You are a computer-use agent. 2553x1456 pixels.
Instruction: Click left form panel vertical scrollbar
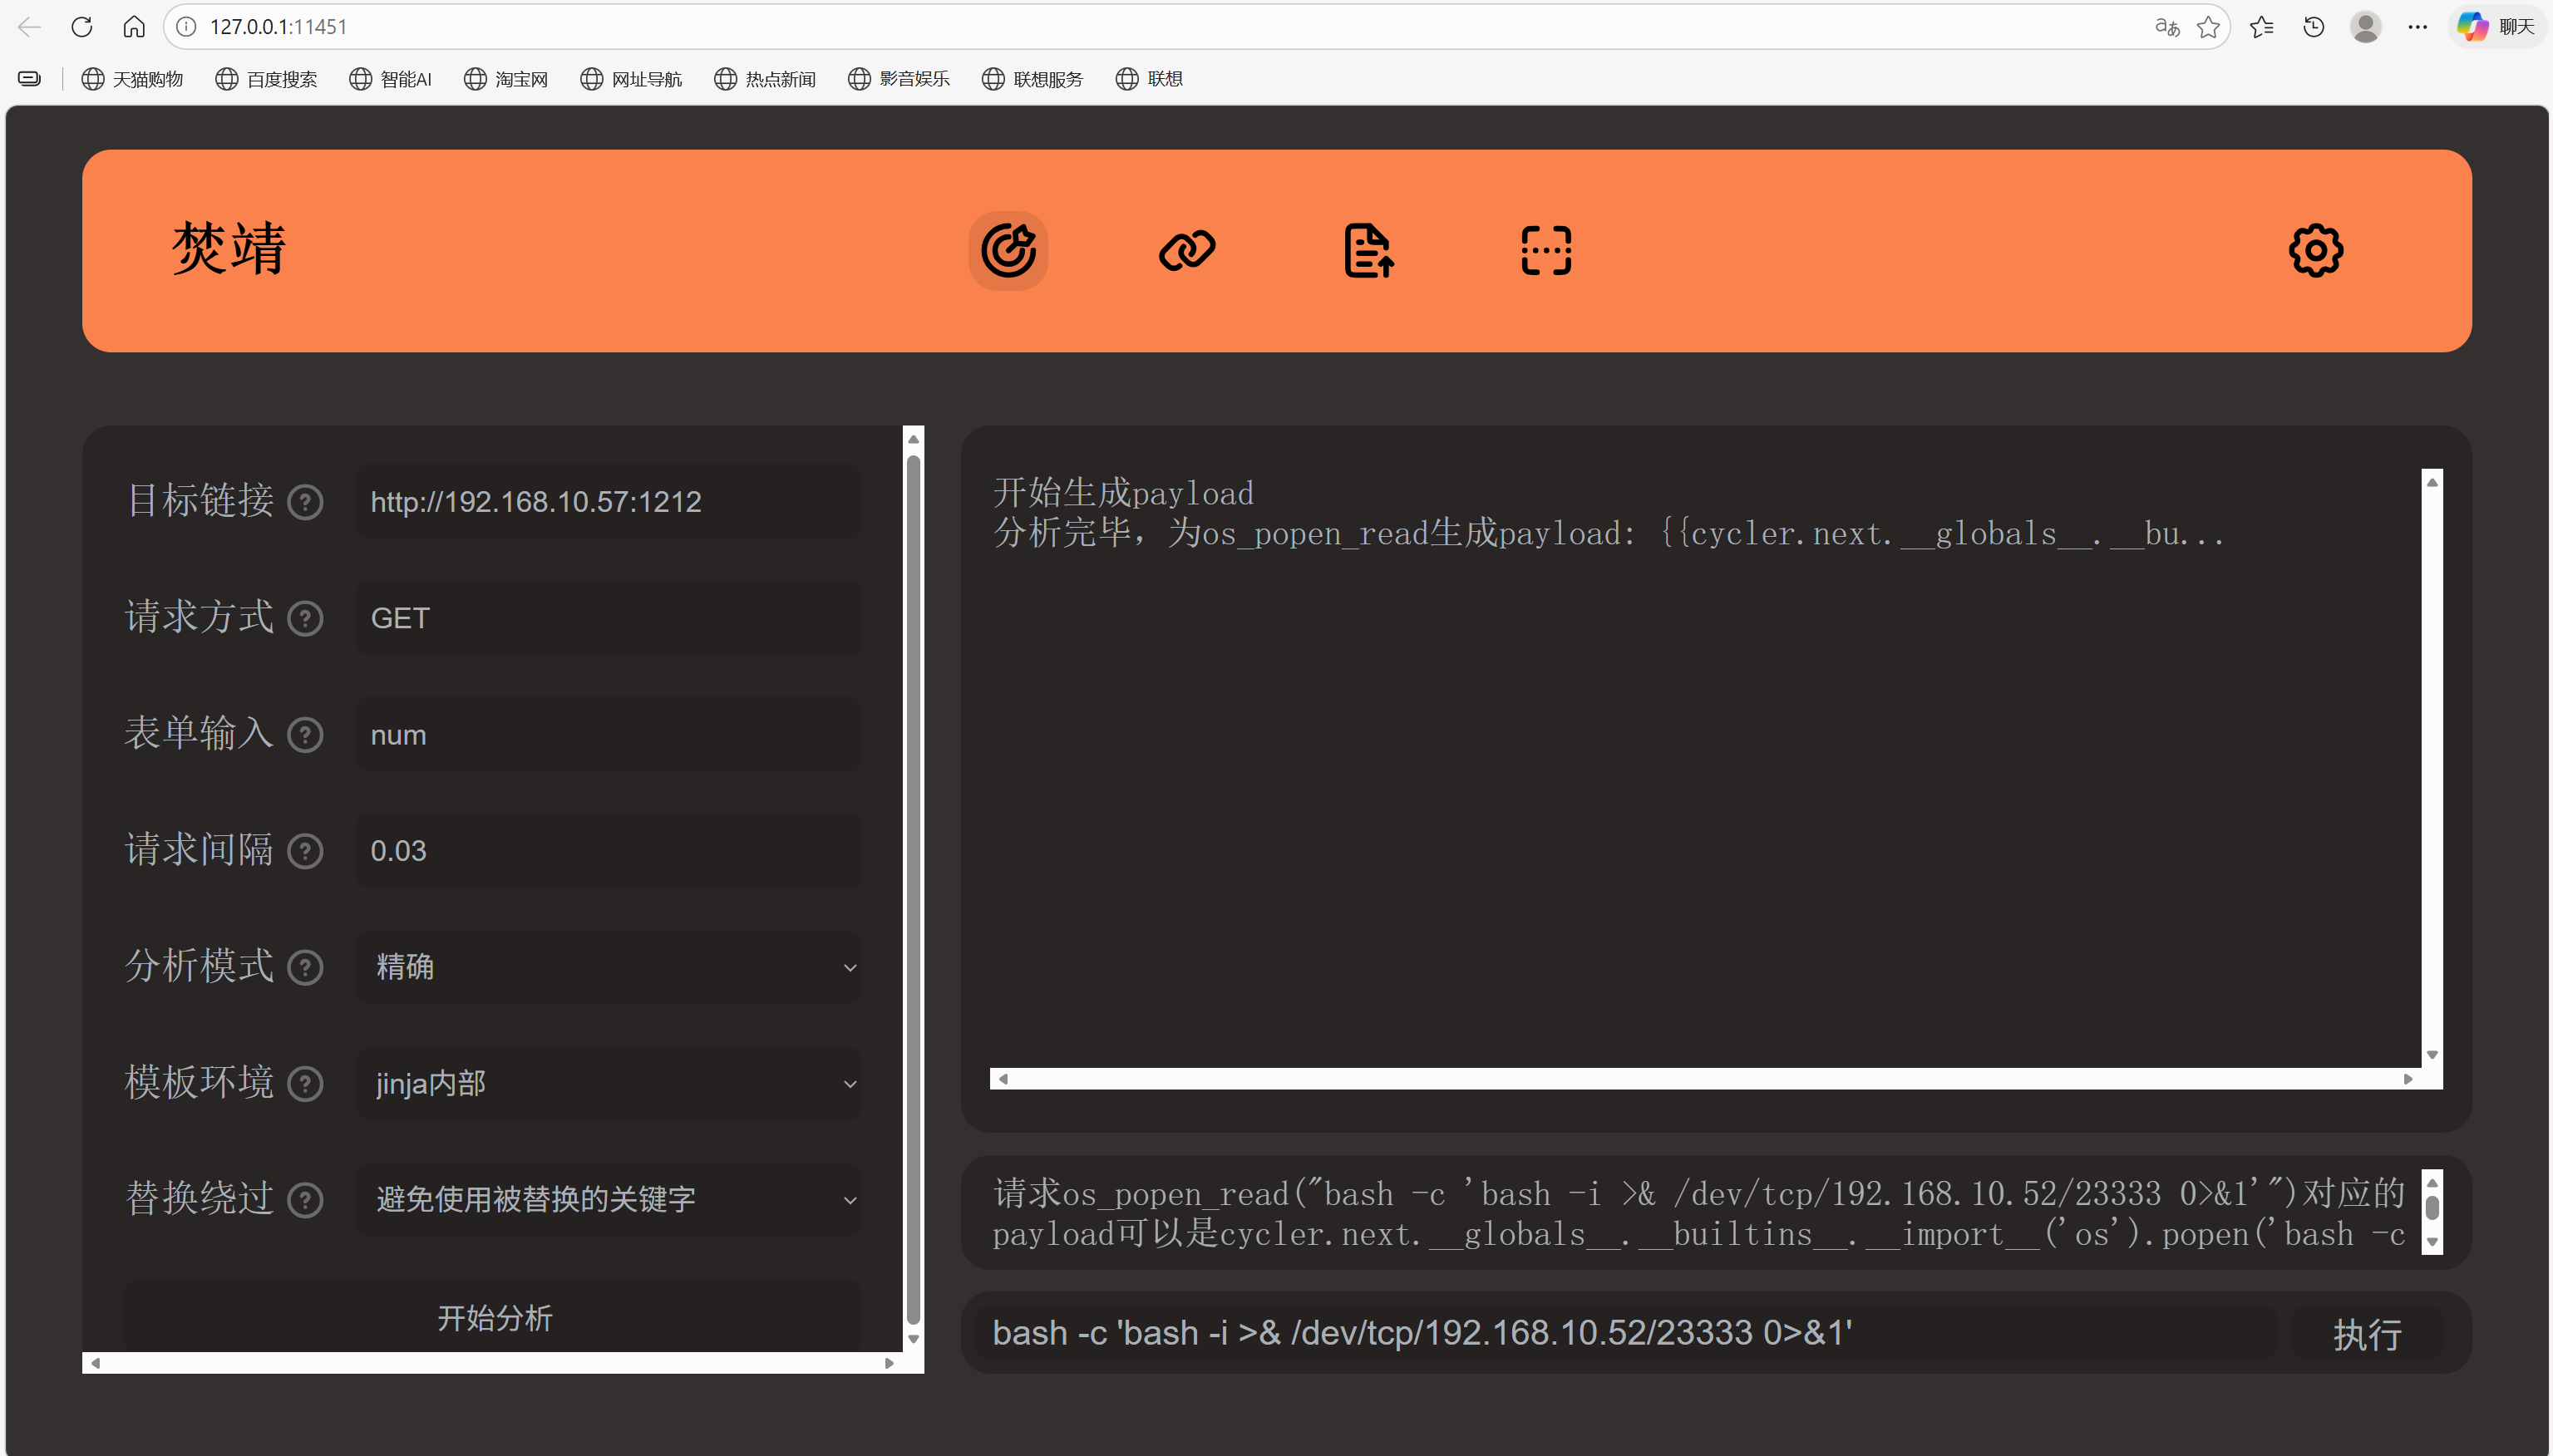pos(912,888)
